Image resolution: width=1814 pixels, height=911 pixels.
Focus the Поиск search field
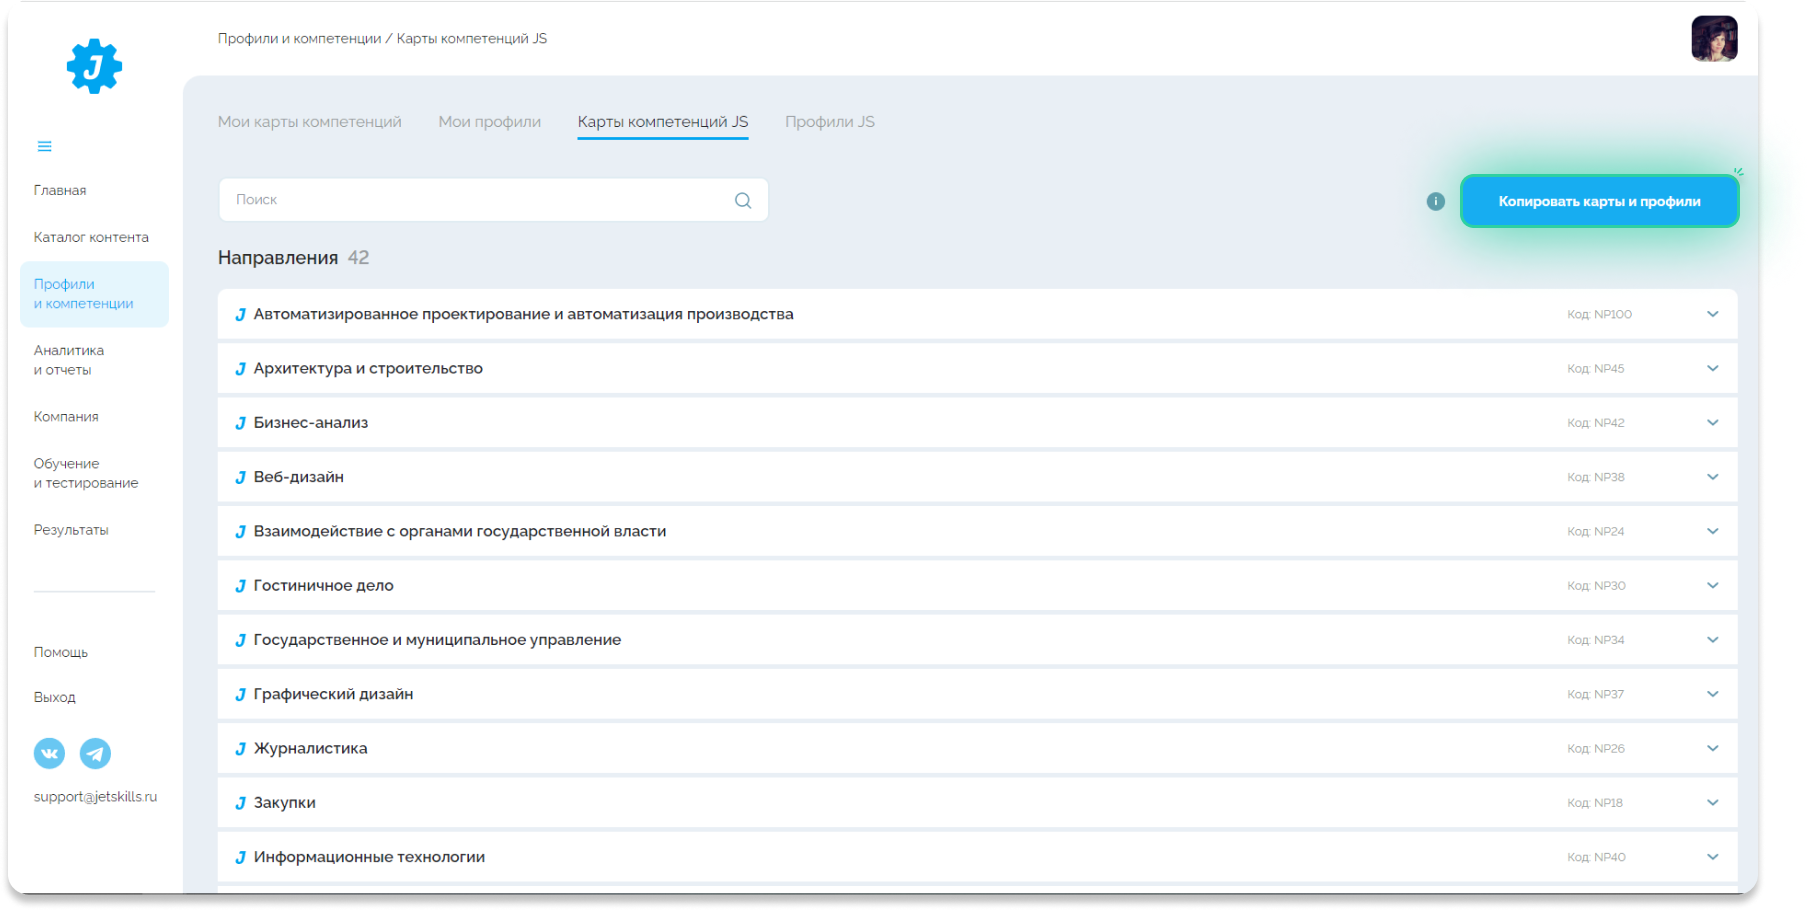(x=493, y=200)
